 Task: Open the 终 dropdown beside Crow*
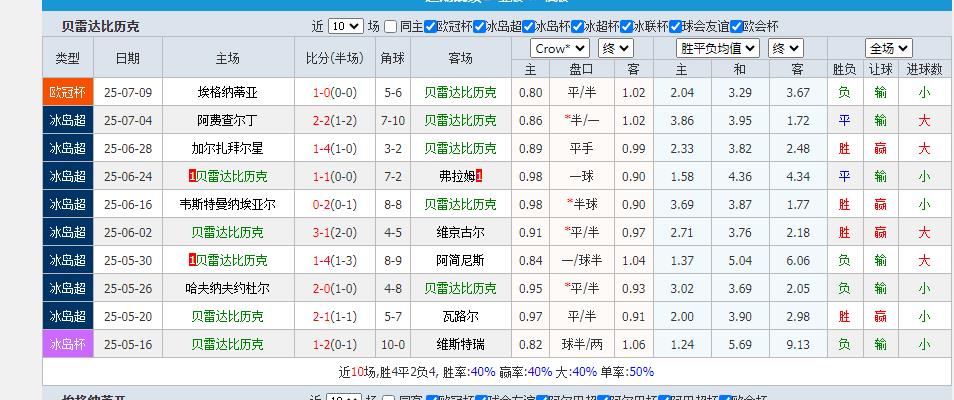coord(613,48)
